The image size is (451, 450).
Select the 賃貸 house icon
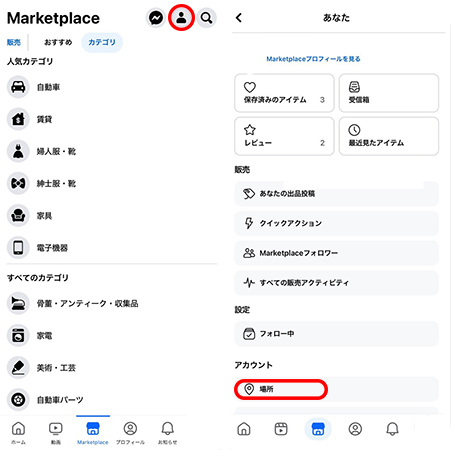(x=18, y=119)
